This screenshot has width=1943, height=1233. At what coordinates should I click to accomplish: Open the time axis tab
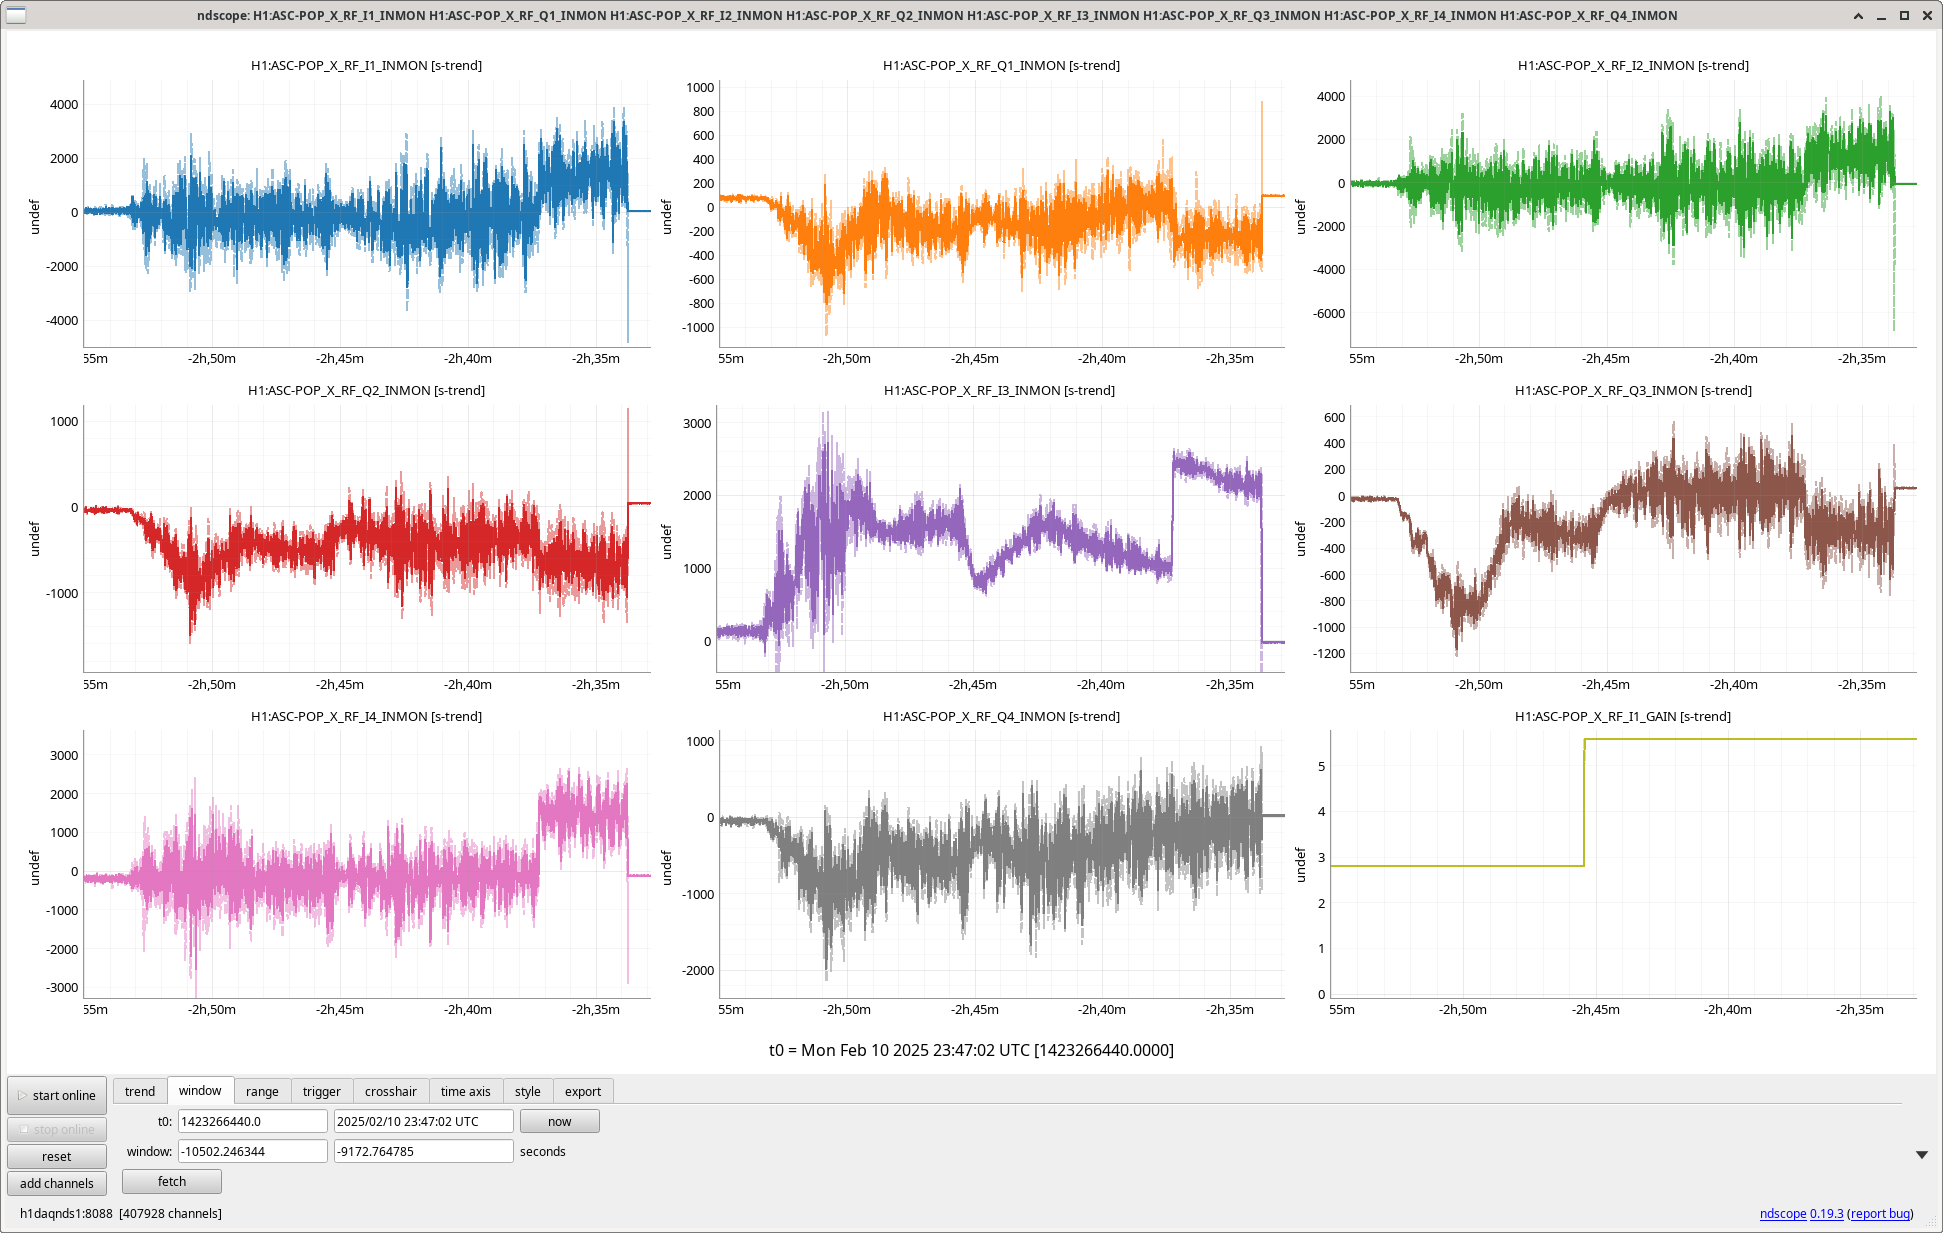click(466, 1091)
